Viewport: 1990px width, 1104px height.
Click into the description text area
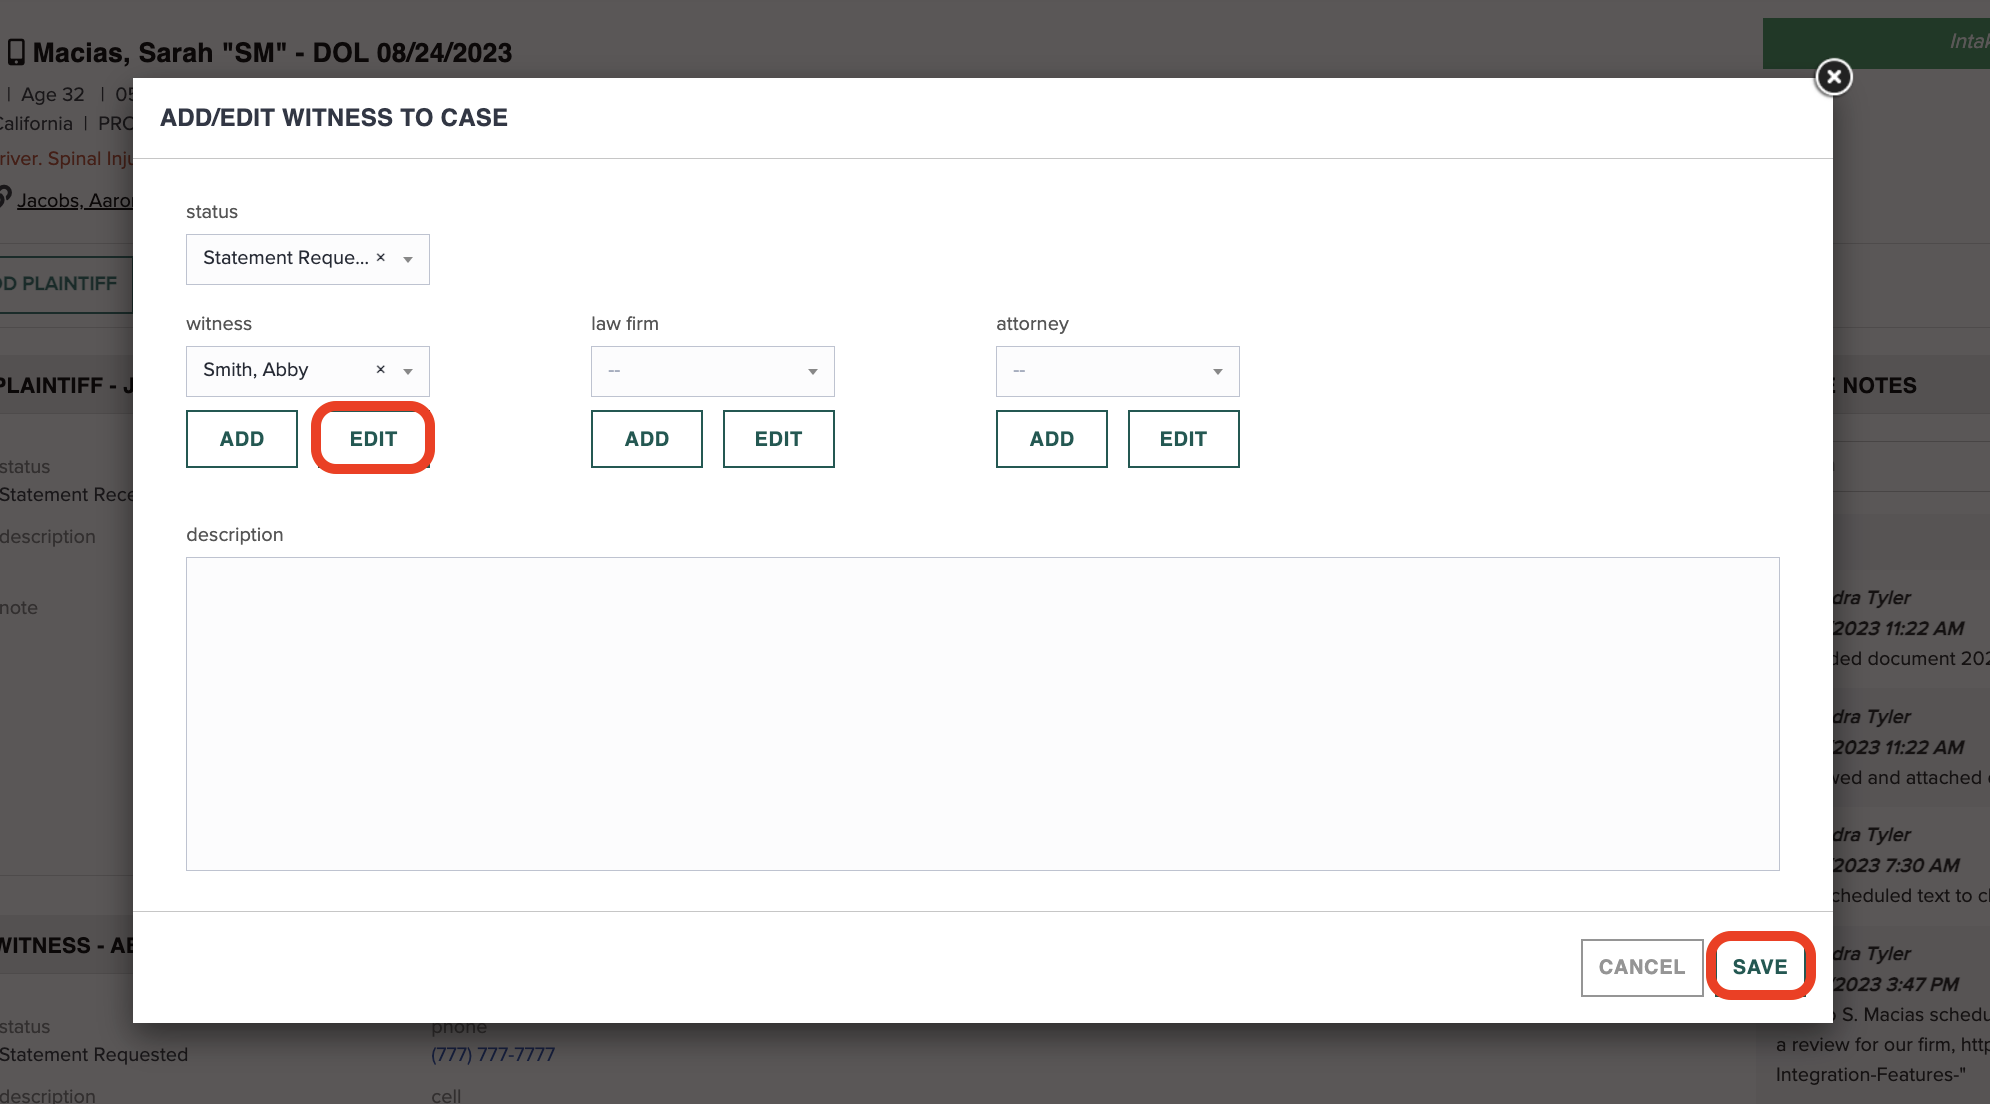pos(982,714)
